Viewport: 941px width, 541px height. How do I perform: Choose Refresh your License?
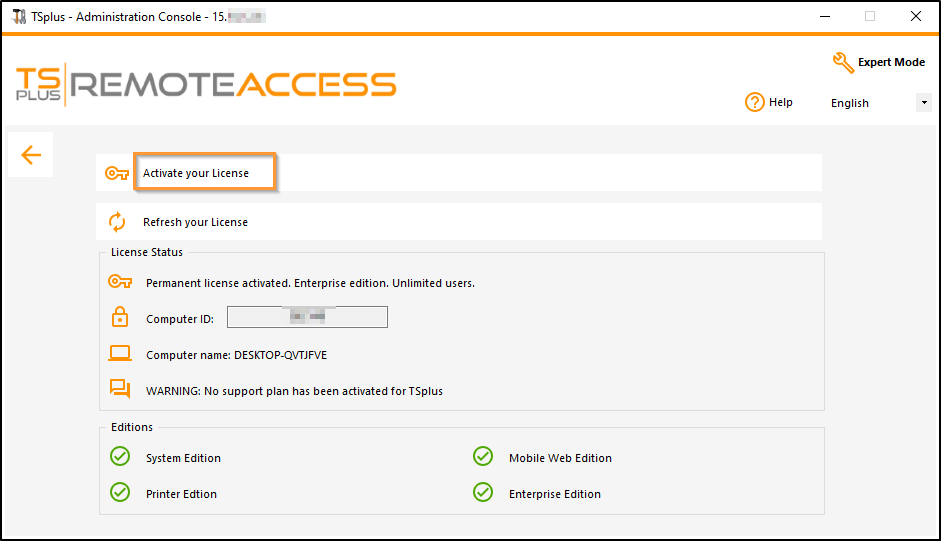tap(196, 222)
